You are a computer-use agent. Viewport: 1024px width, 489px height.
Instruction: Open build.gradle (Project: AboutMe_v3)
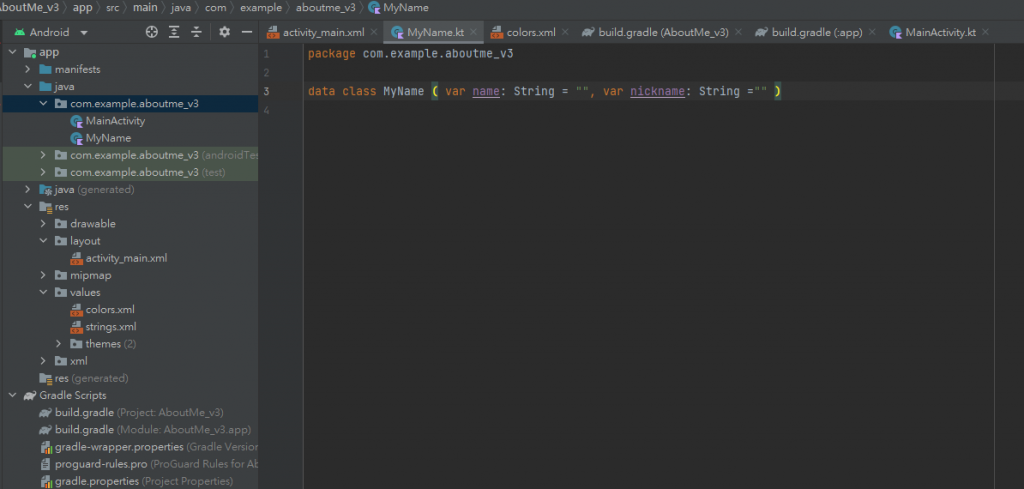pos(139,413)
